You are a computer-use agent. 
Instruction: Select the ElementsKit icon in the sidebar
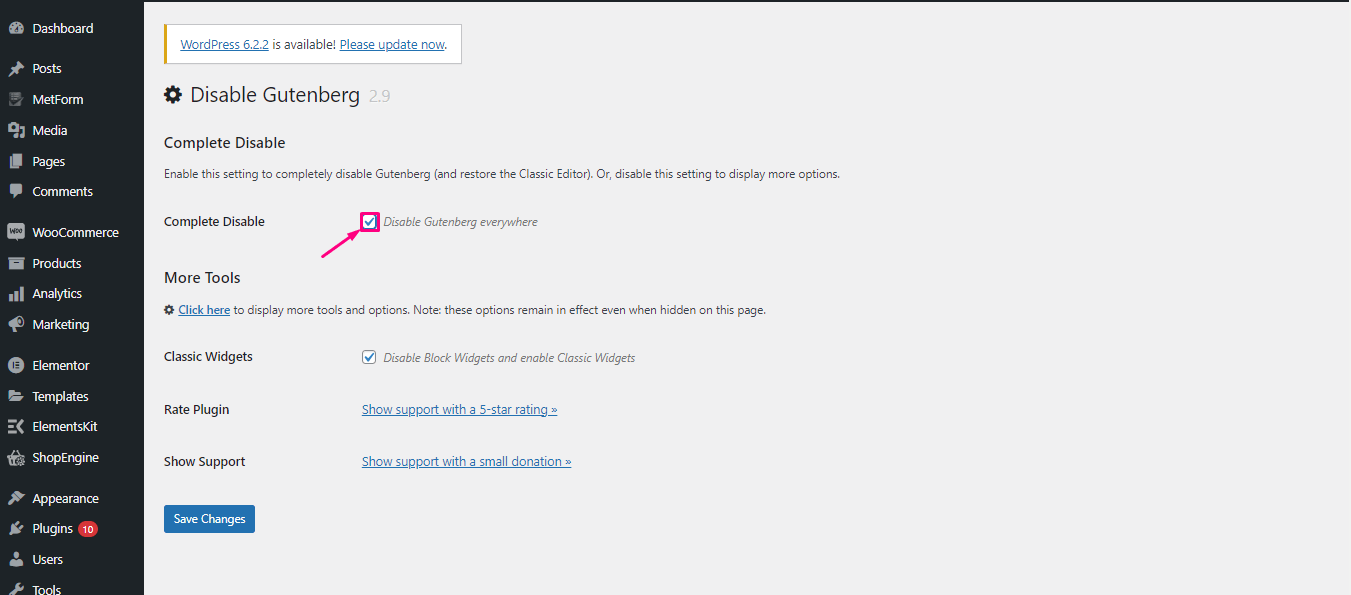17,426
